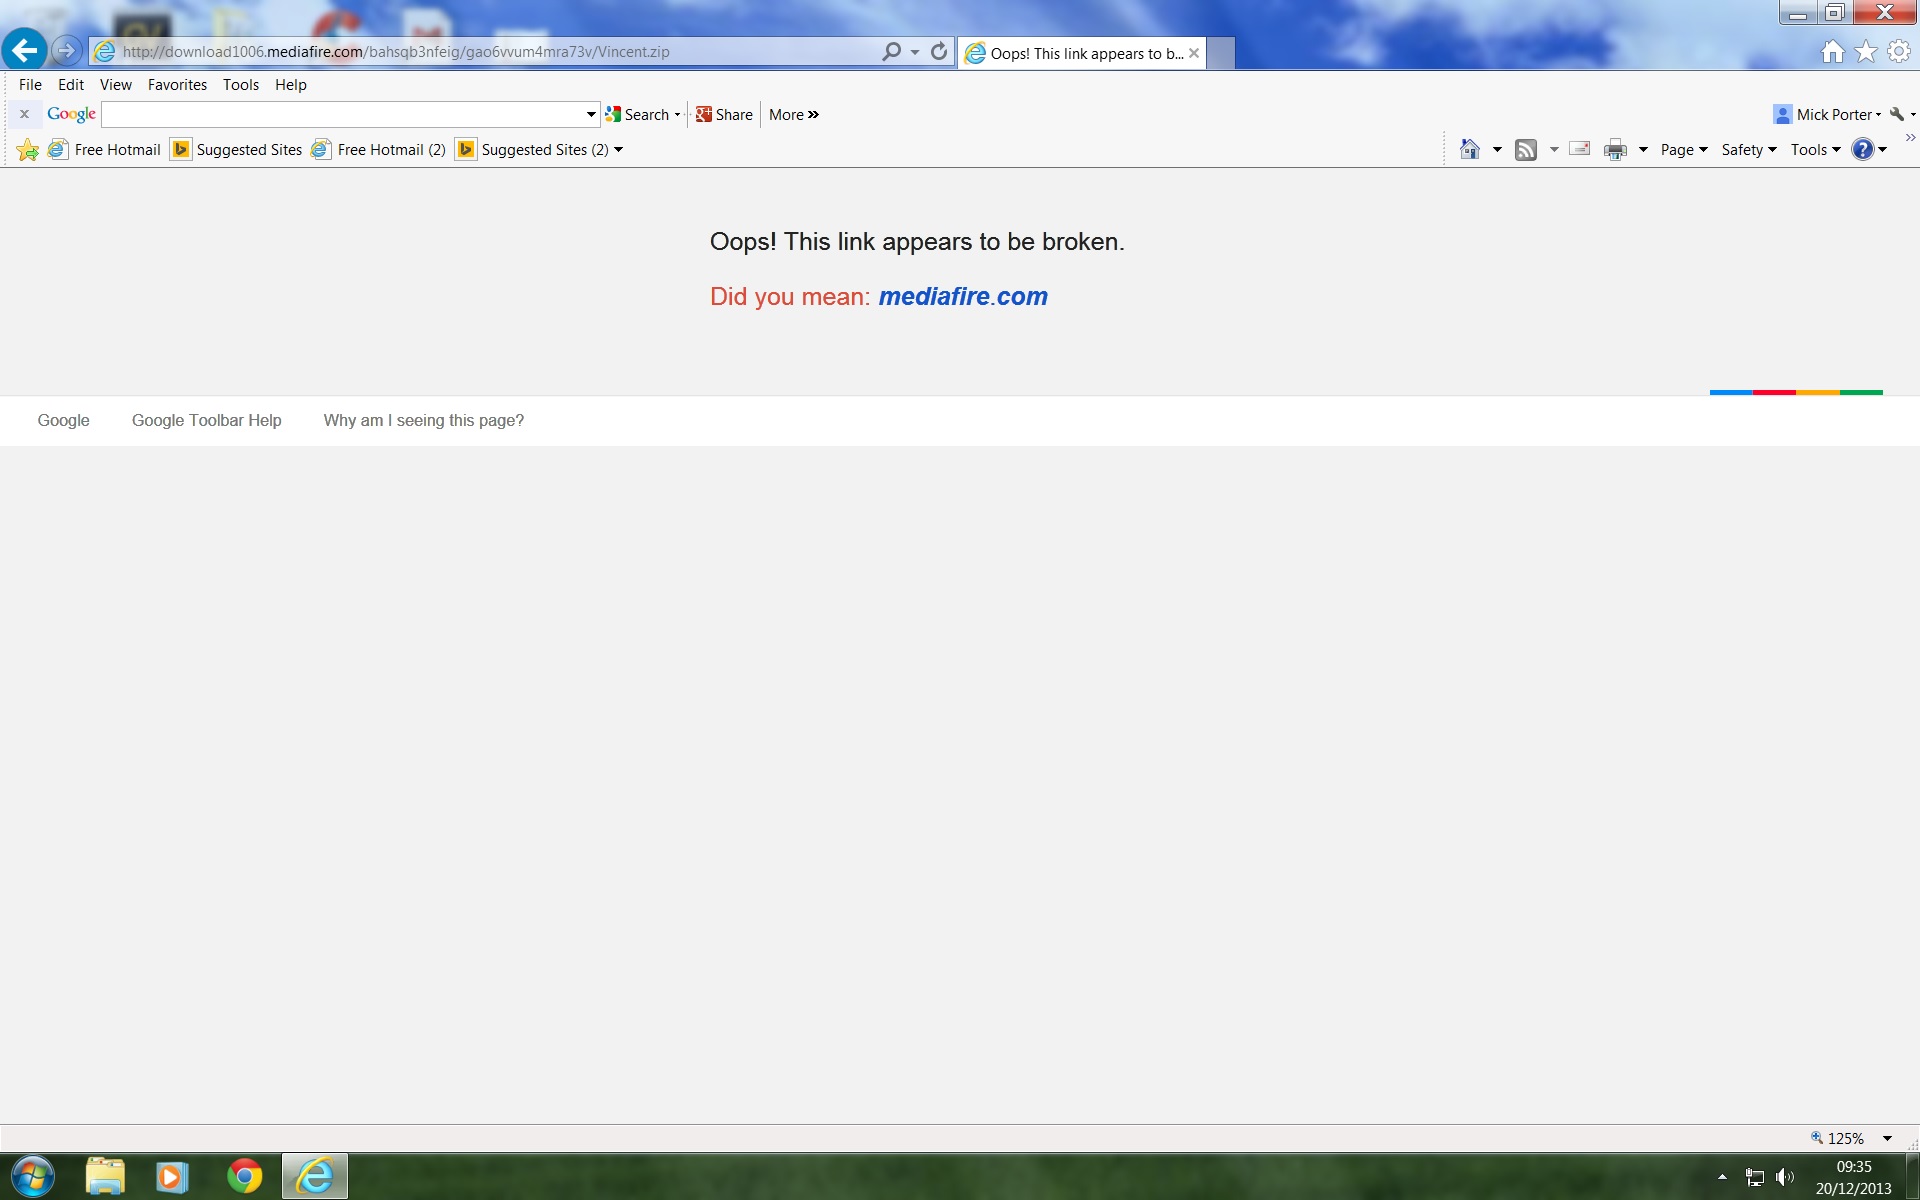Open the View menu
Viewport: 1920px width, 1200px height.
(x=116, y=85)
